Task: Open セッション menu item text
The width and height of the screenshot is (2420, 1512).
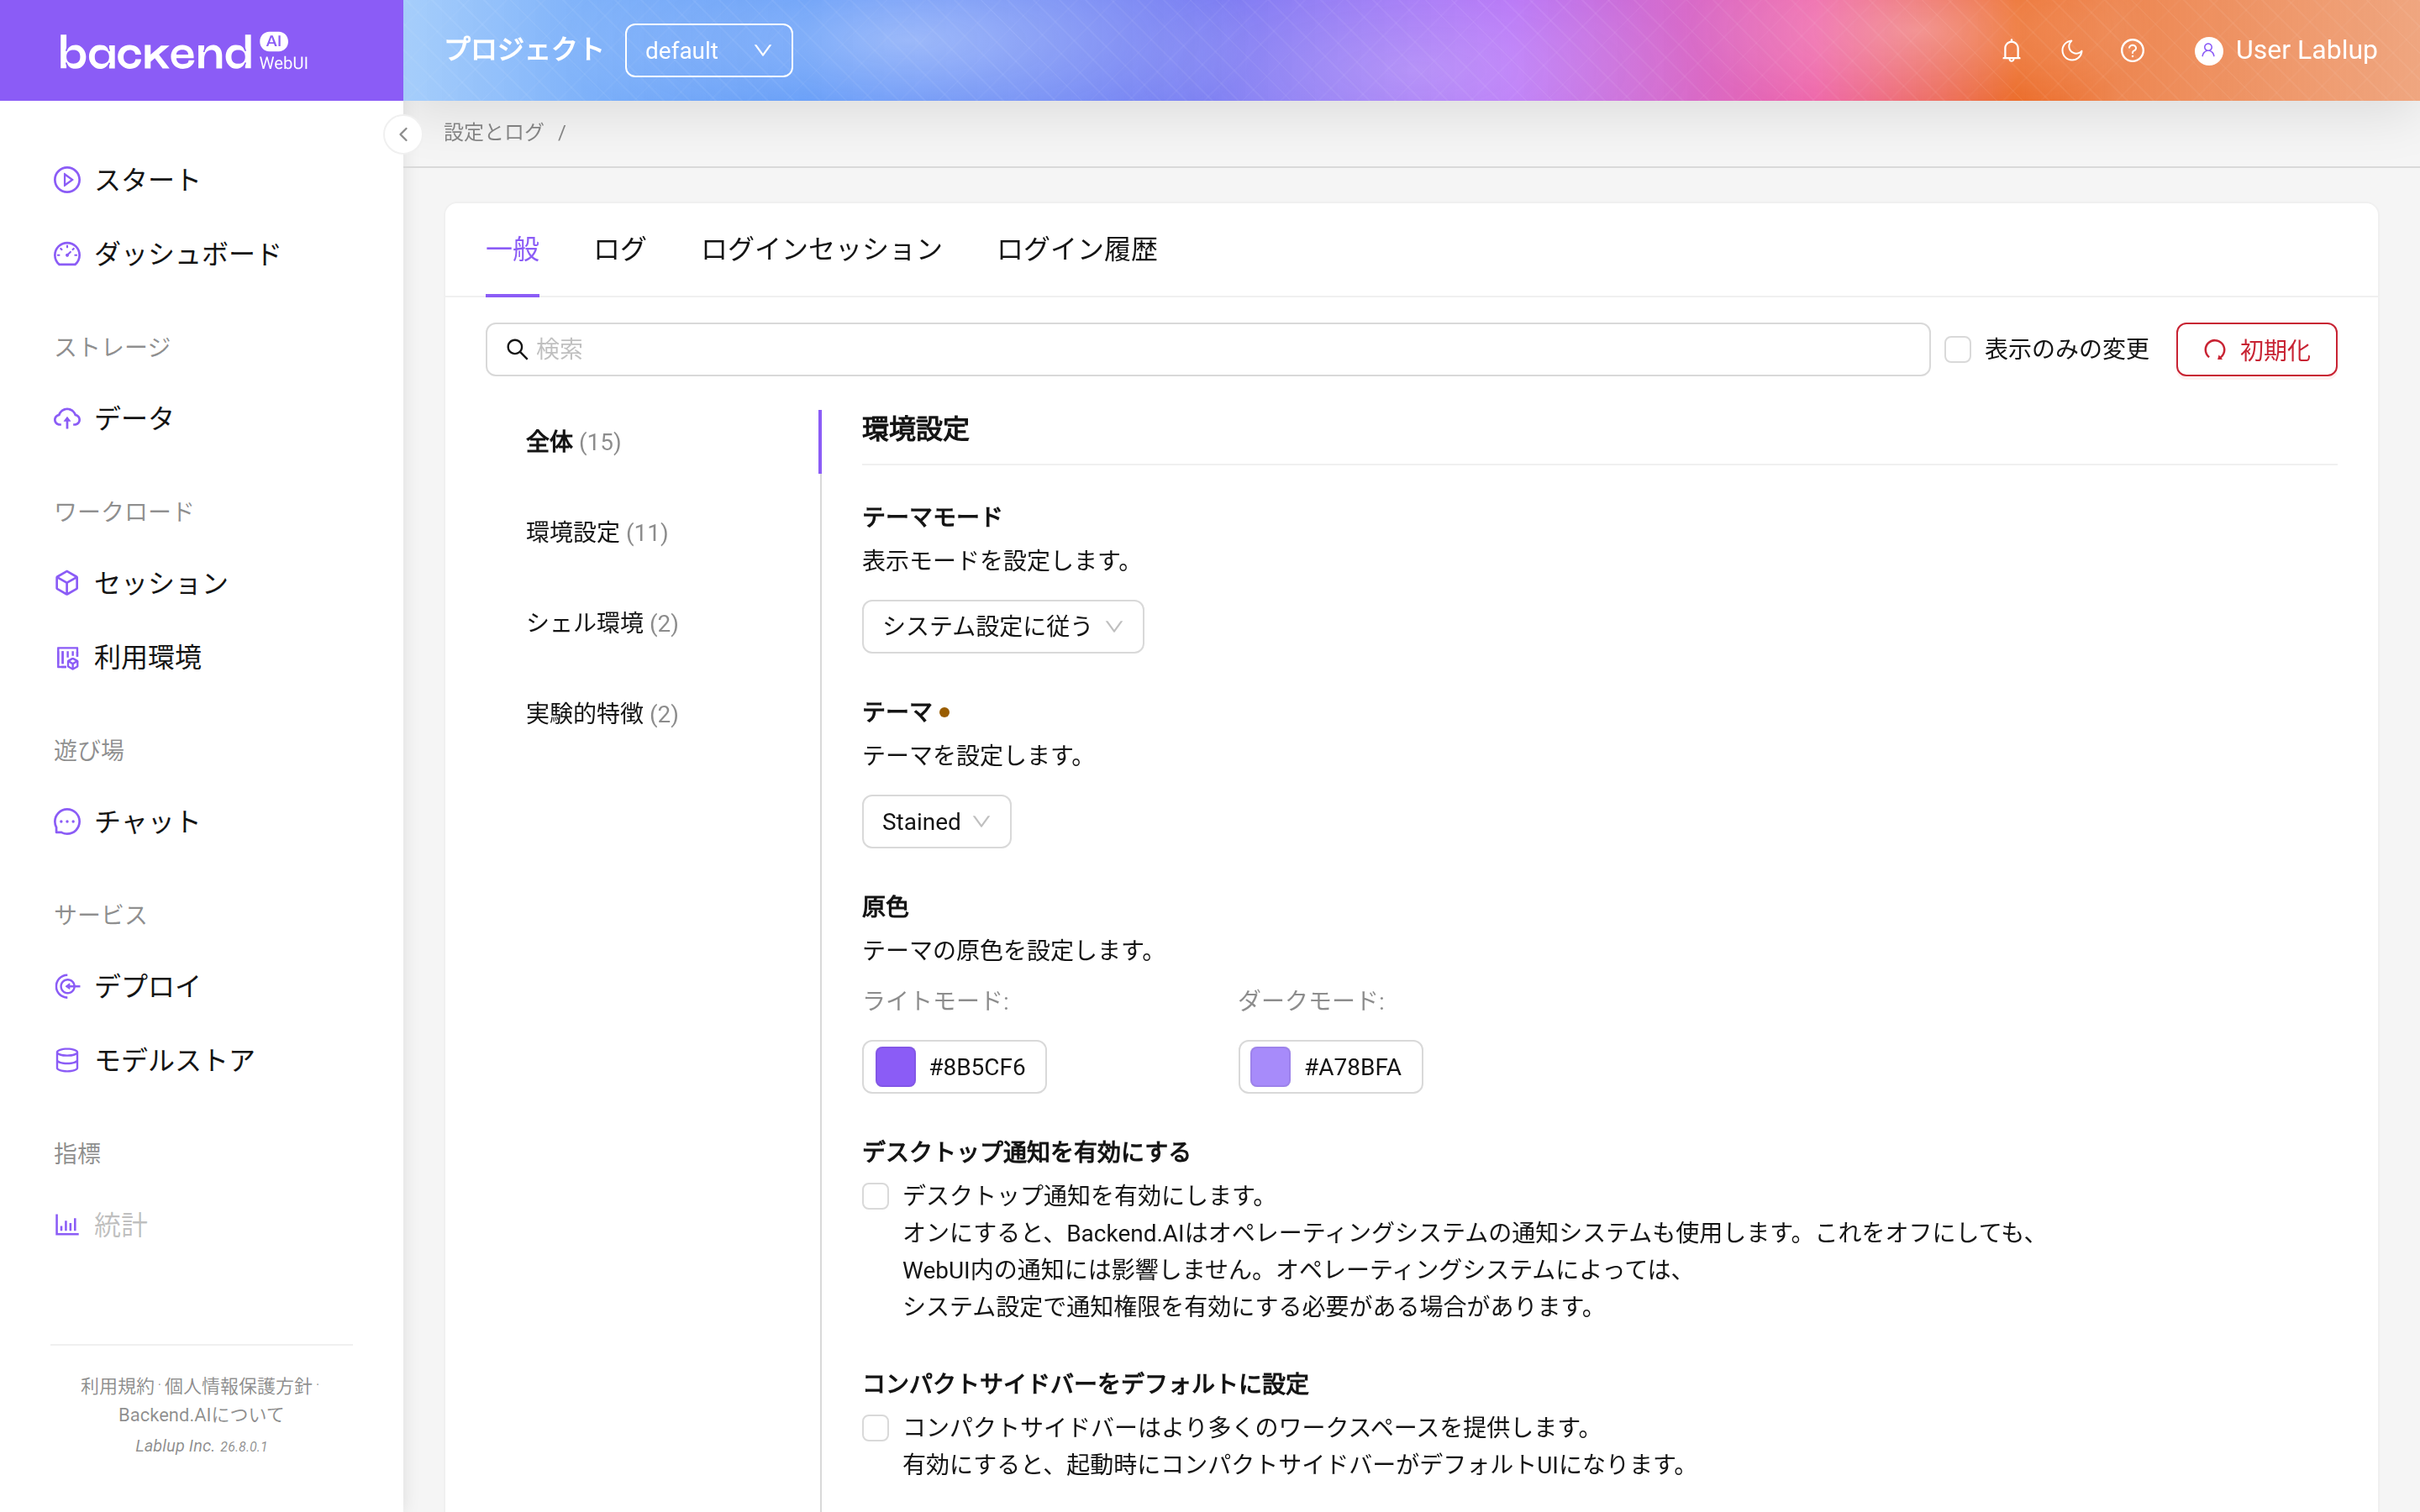Action: [161, 583]
